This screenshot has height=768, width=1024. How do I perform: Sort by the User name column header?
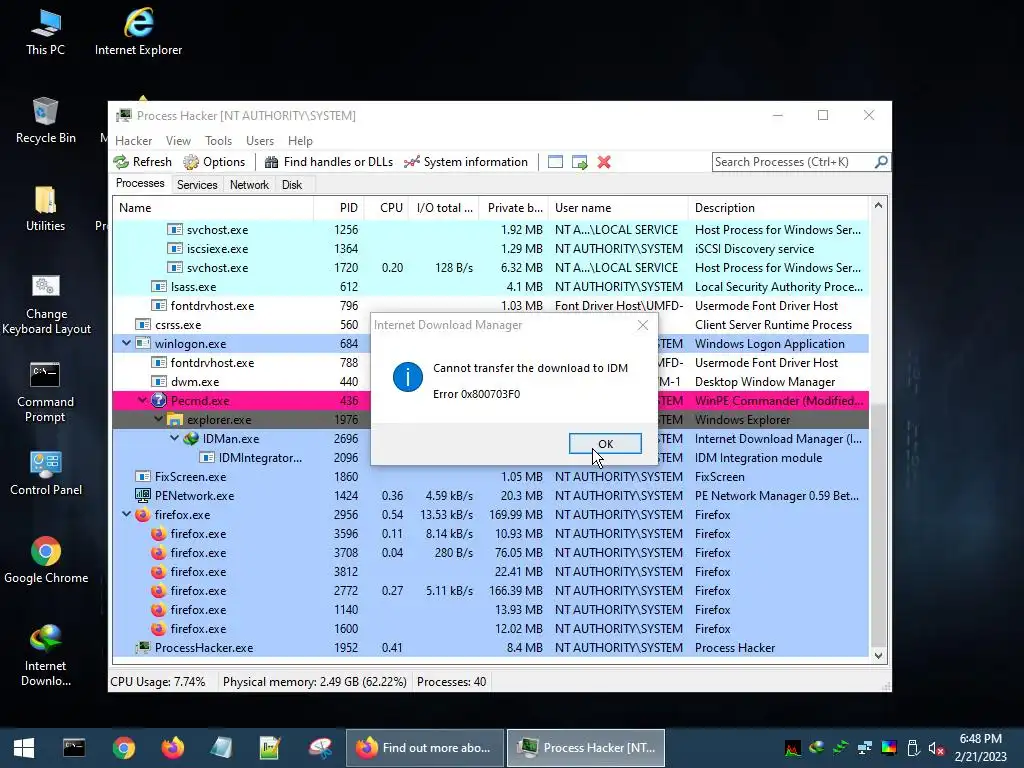618,208
